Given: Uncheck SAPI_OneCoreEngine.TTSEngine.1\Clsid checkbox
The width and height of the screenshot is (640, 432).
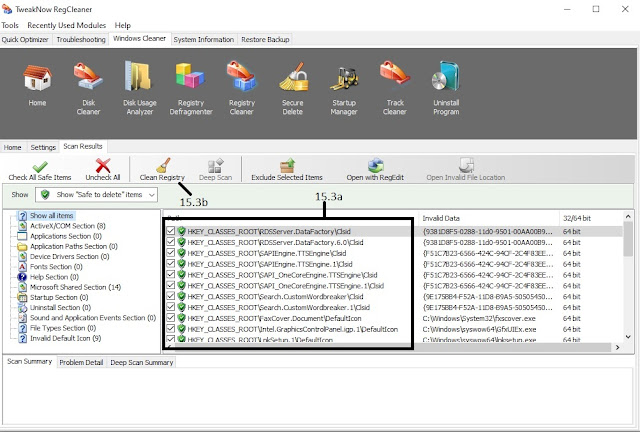Looking at the screenshot, I should click(x=171, y=285).
